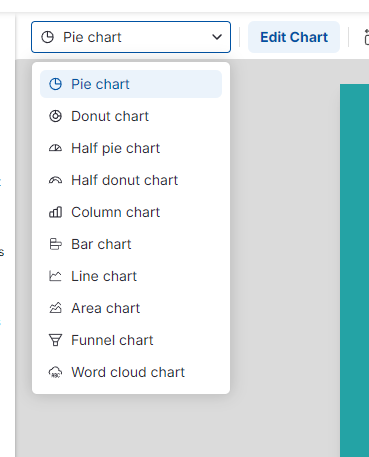Choose the Half pie chart entry
This screenshot has height=457, width=369.
[131, 148]
